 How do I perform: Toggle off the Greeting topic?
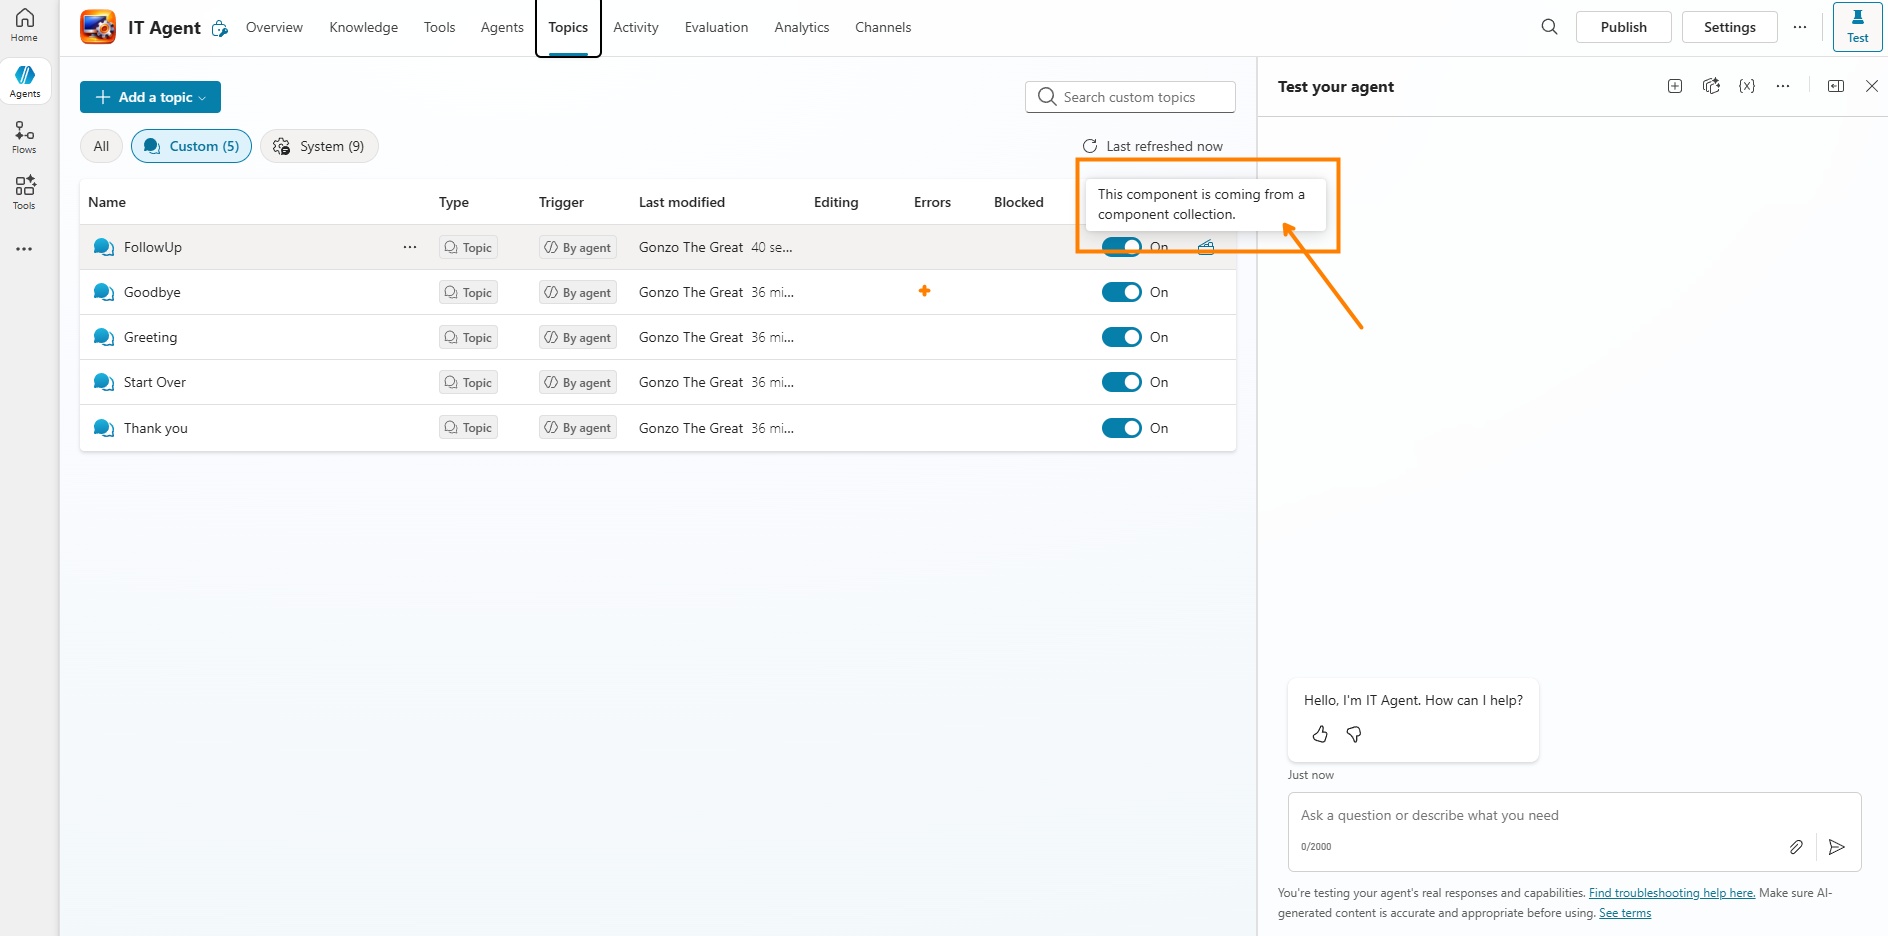(1121, 337)
